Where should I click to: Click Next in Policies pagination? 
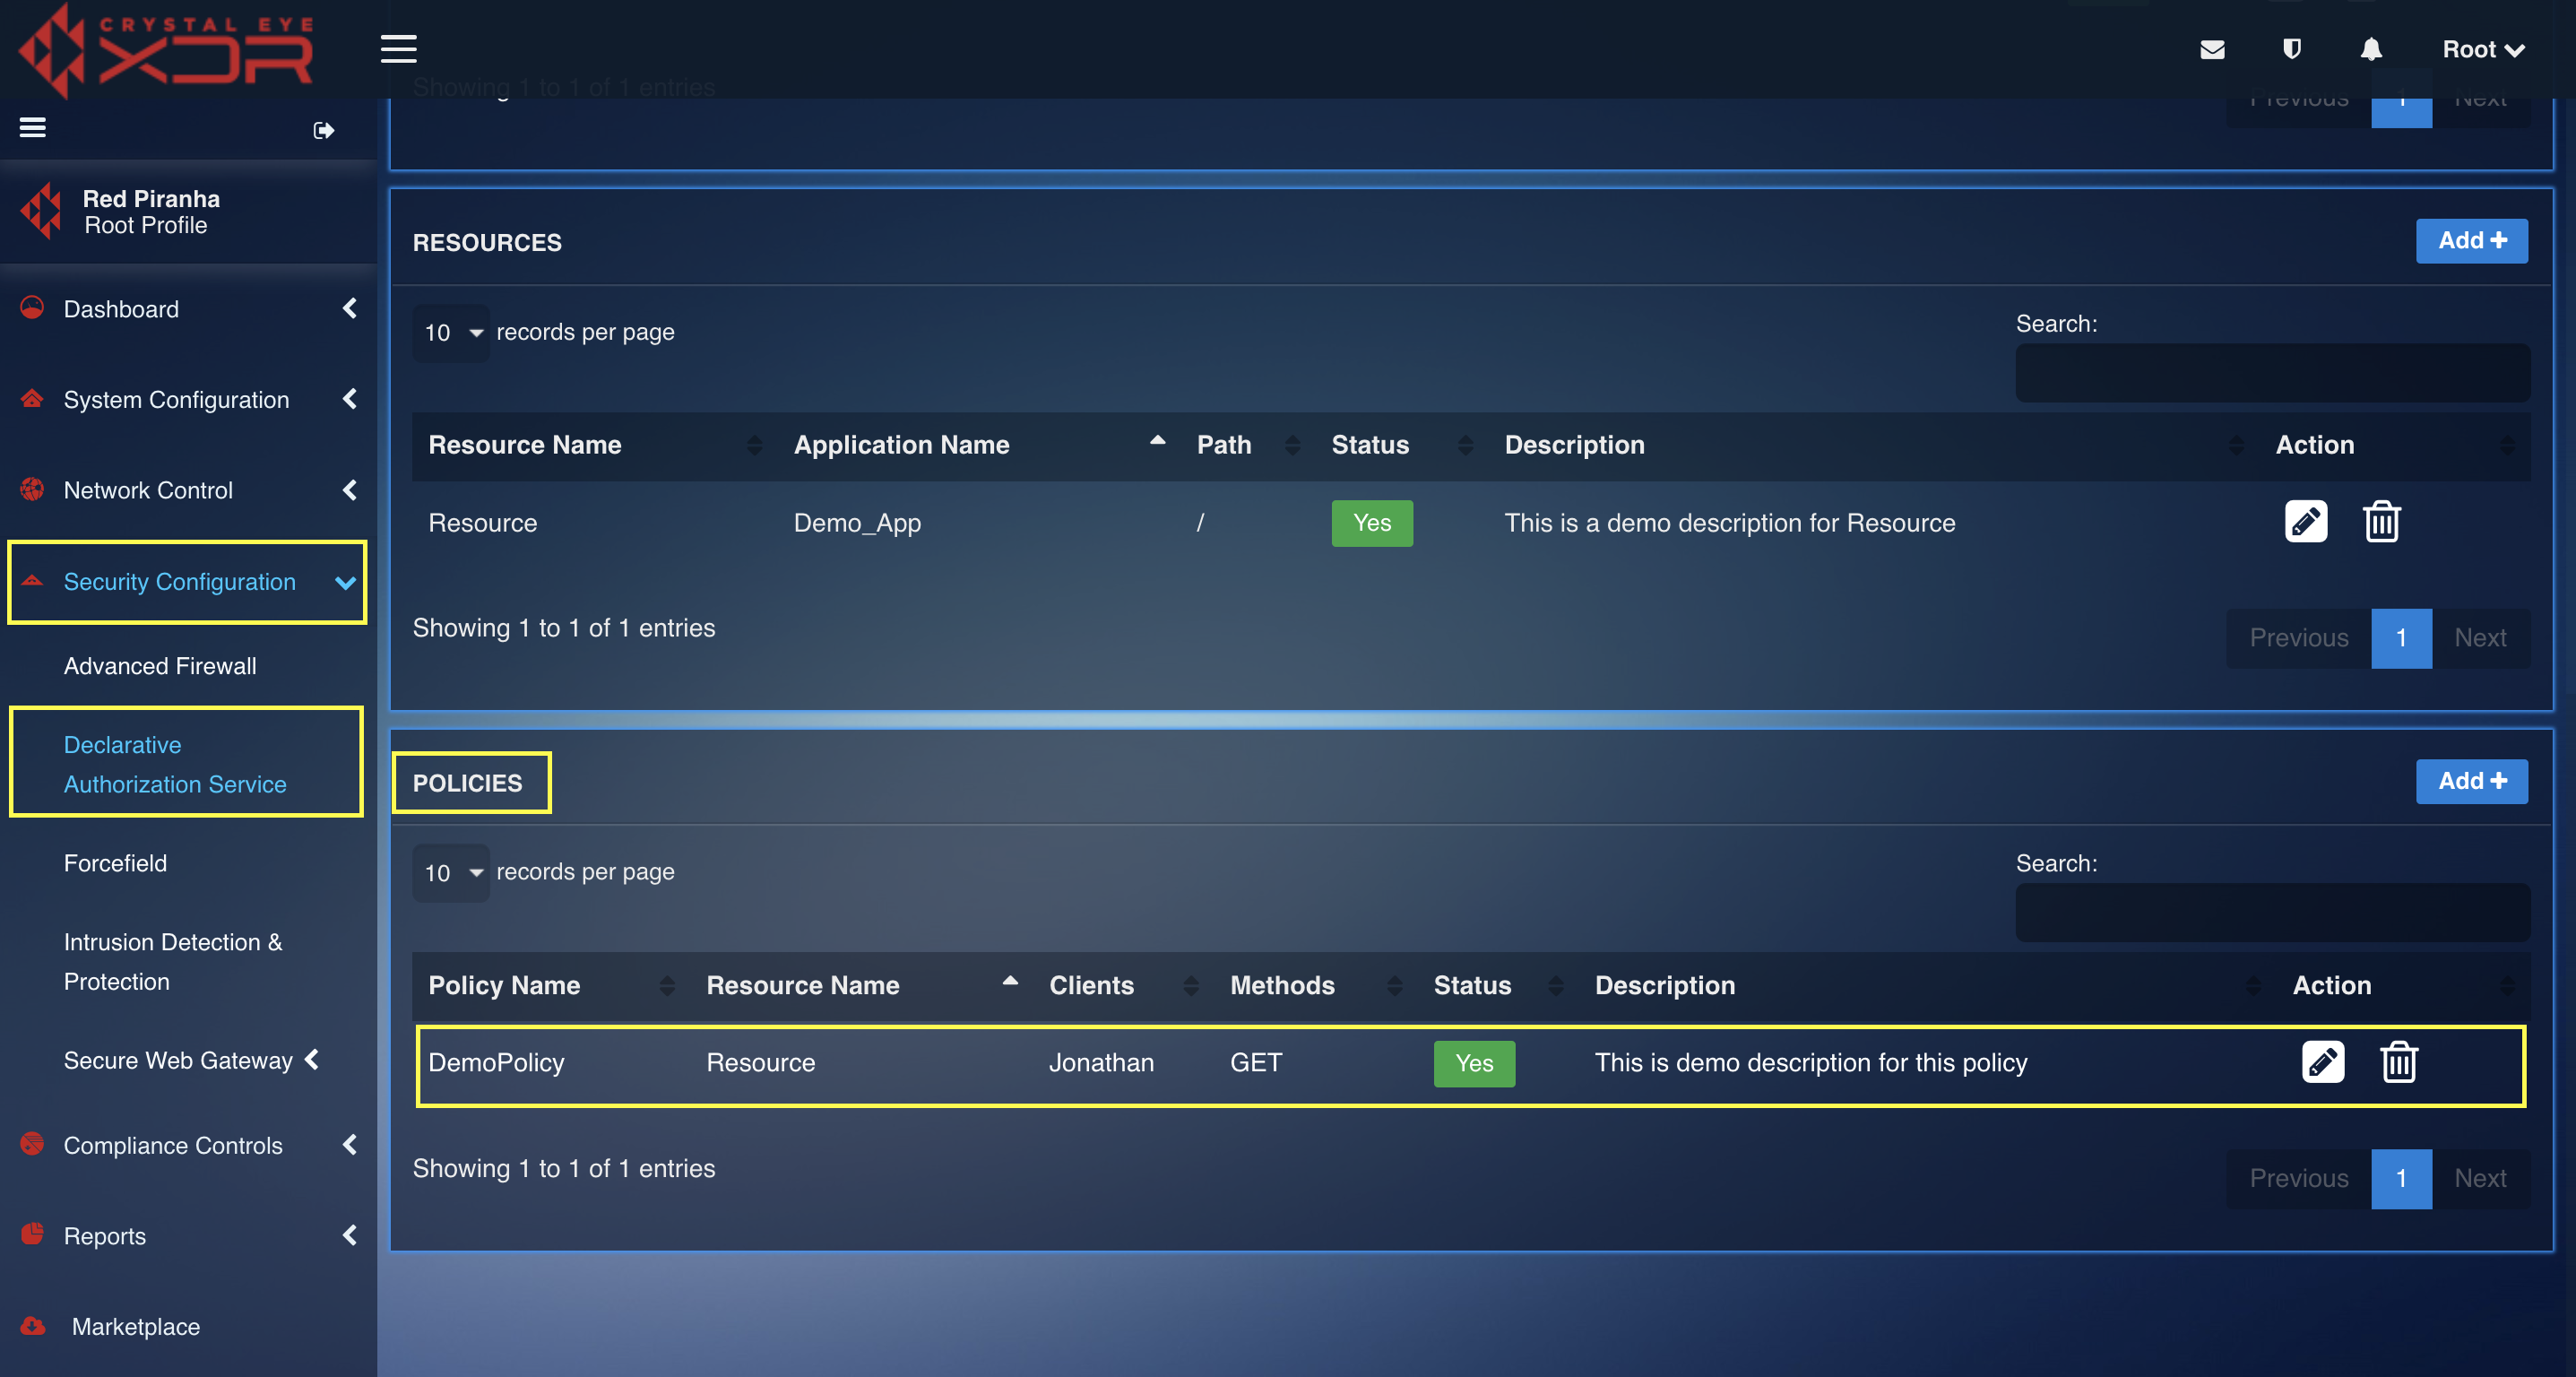(2479, 1178)
